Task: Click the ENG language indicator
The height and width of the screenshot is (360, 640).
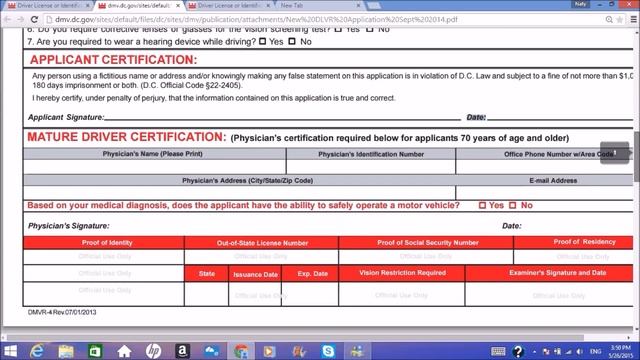Action: [596, 351]
